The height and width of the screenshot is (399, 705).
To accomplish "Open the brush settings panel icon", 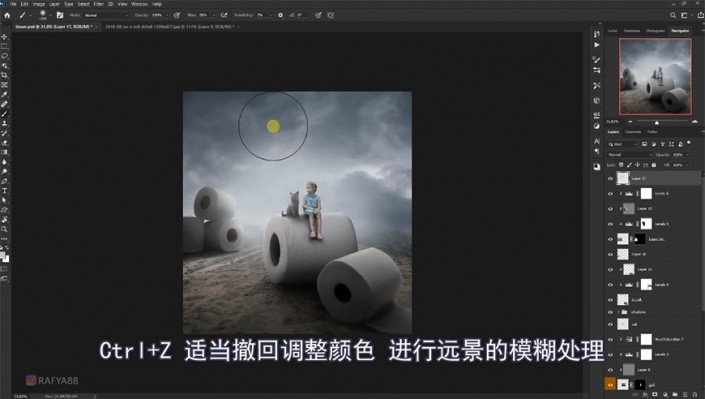I will click(60, 15).
